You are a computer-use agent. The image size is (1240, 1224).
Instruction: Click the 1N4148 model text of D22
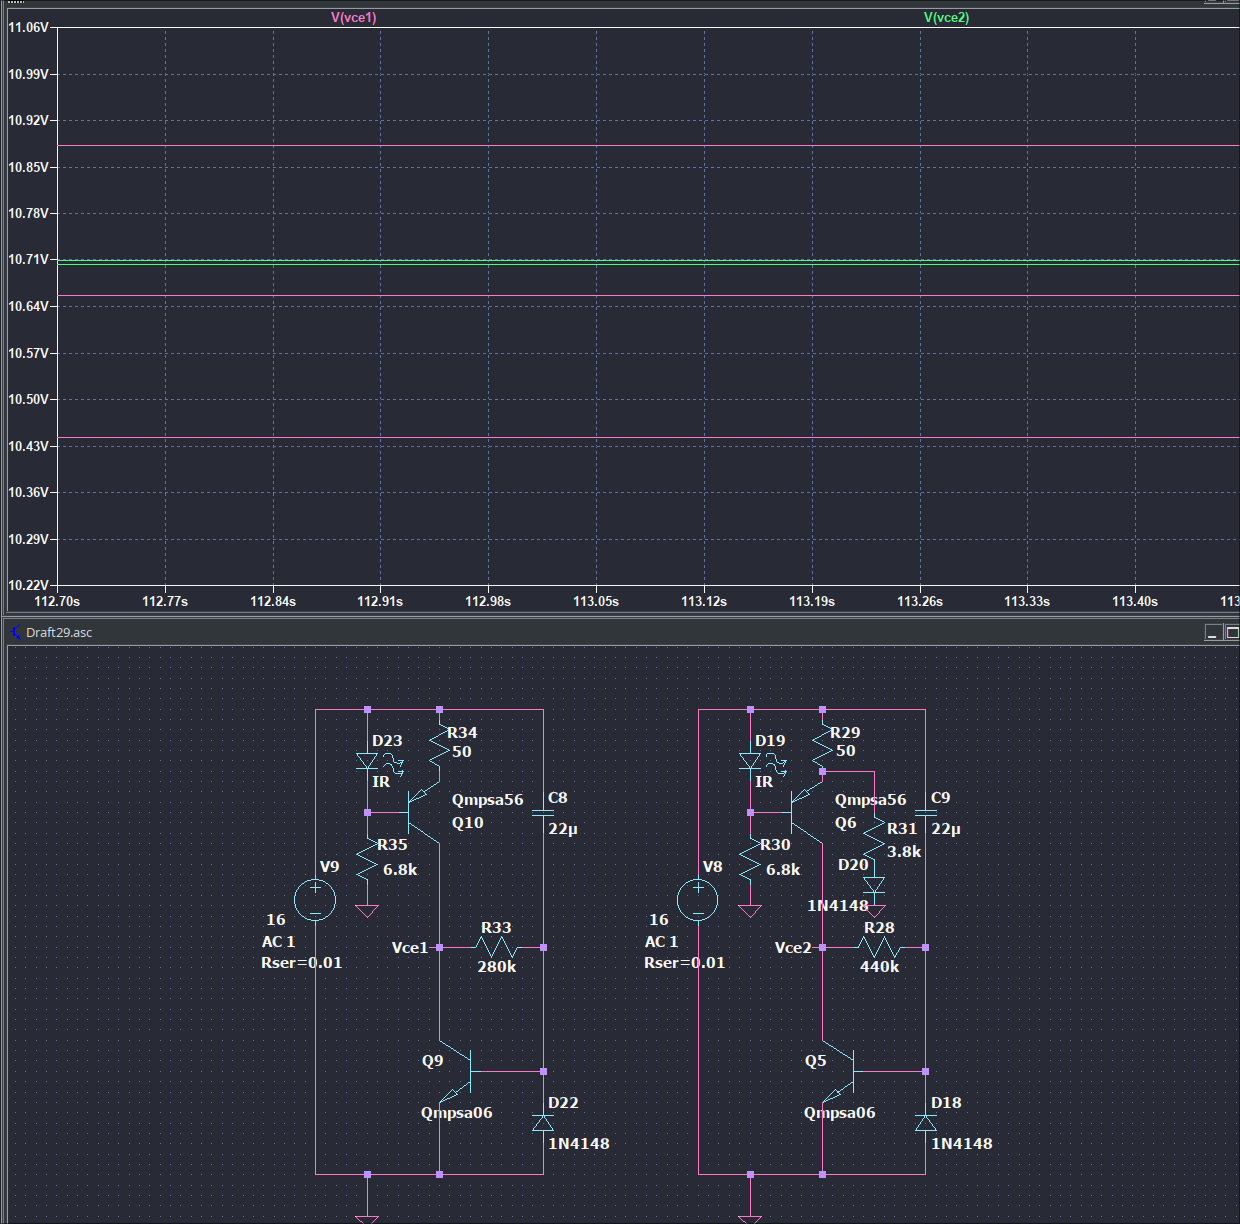pos(579,1144)
